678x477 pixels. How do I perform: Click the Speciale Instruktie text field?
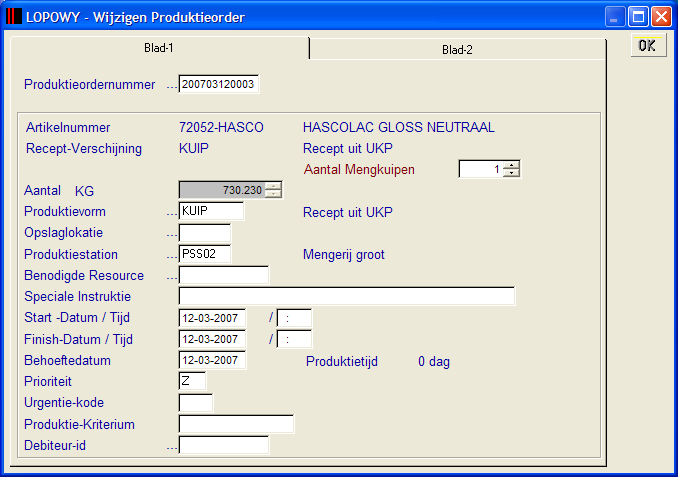[x=347, y=296]
